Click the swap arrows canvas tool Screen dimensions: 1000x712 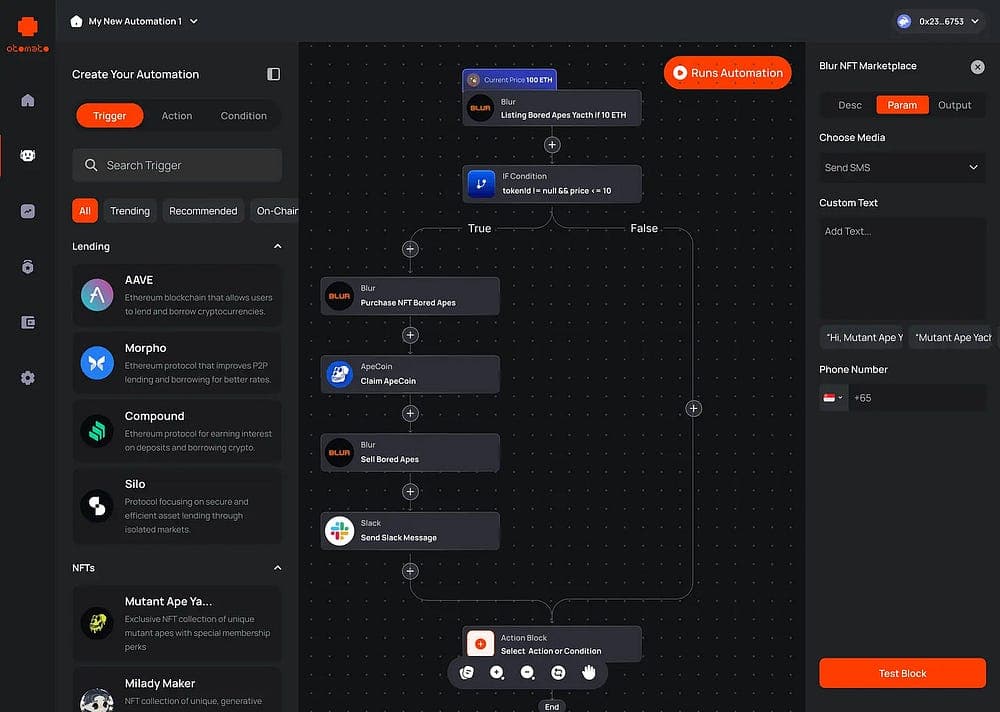[558, 672]
